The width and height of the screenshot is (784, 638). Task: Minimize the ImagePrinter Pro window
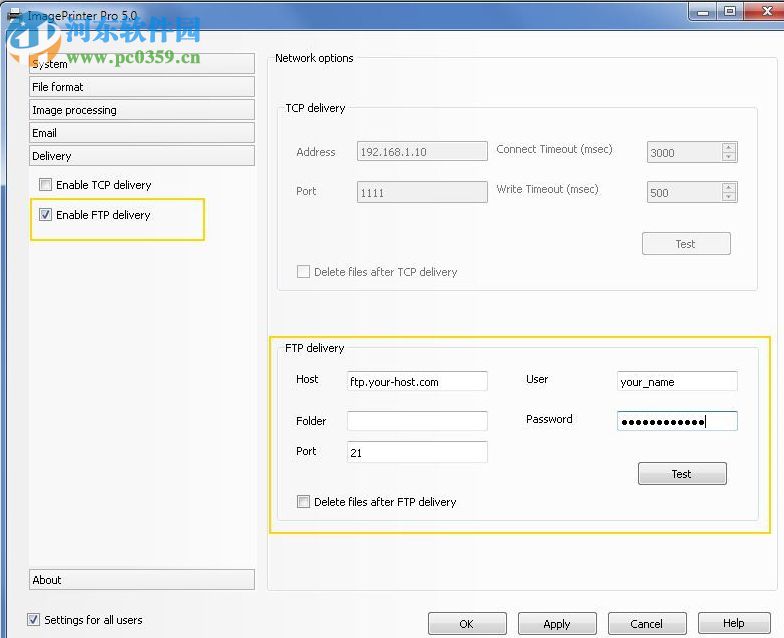coord(703,12)
